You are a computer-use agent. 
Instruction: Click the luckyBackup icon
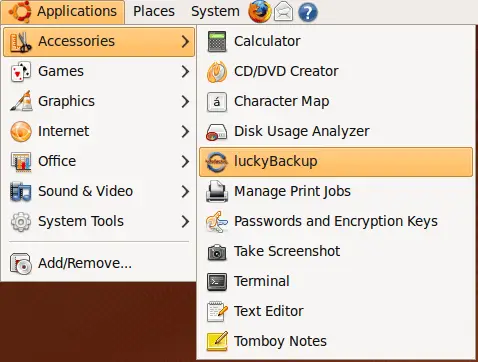(x=217, y=162)
